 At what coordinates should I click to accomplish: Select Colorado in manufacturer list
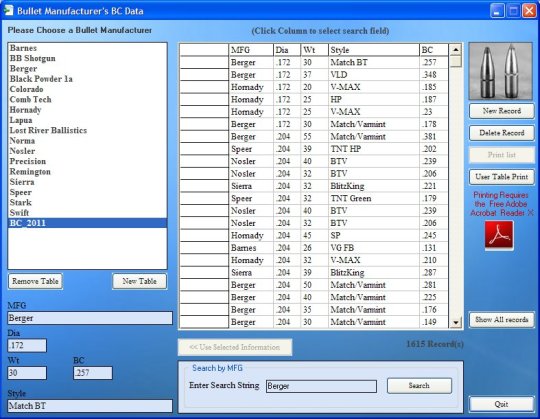pos(87,89)
